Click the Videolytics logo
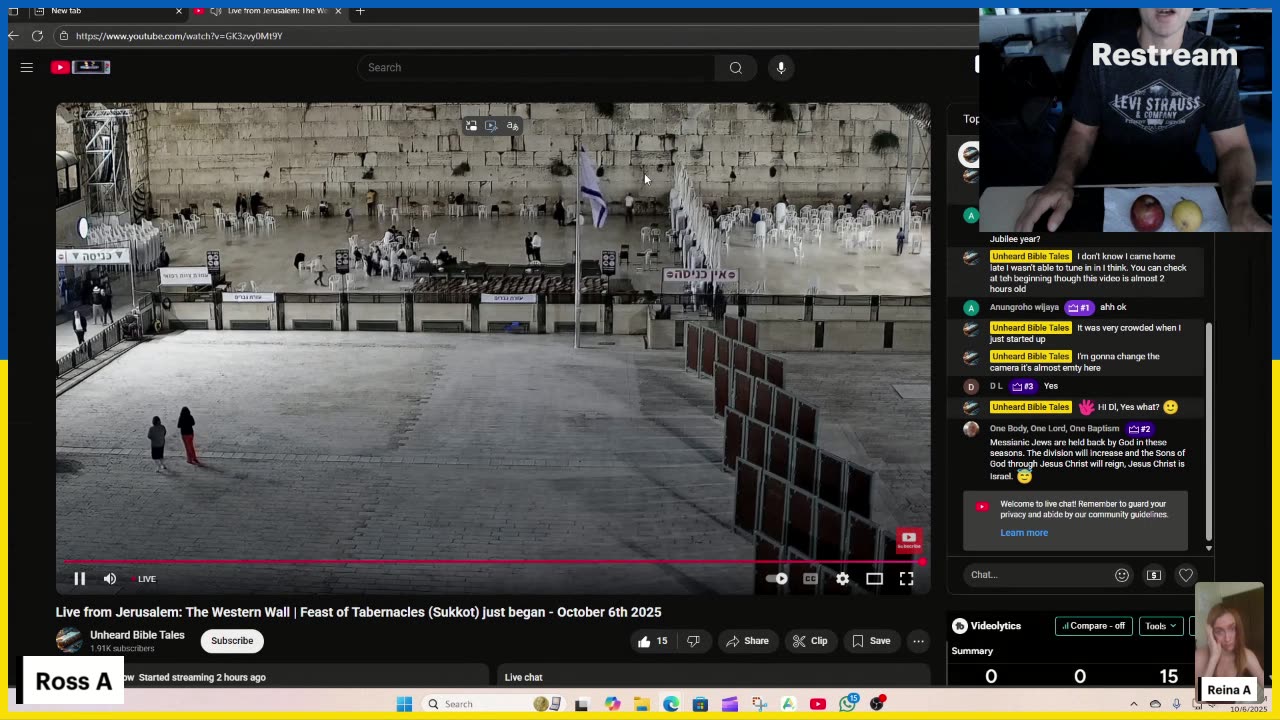 (x=986, y=626)
